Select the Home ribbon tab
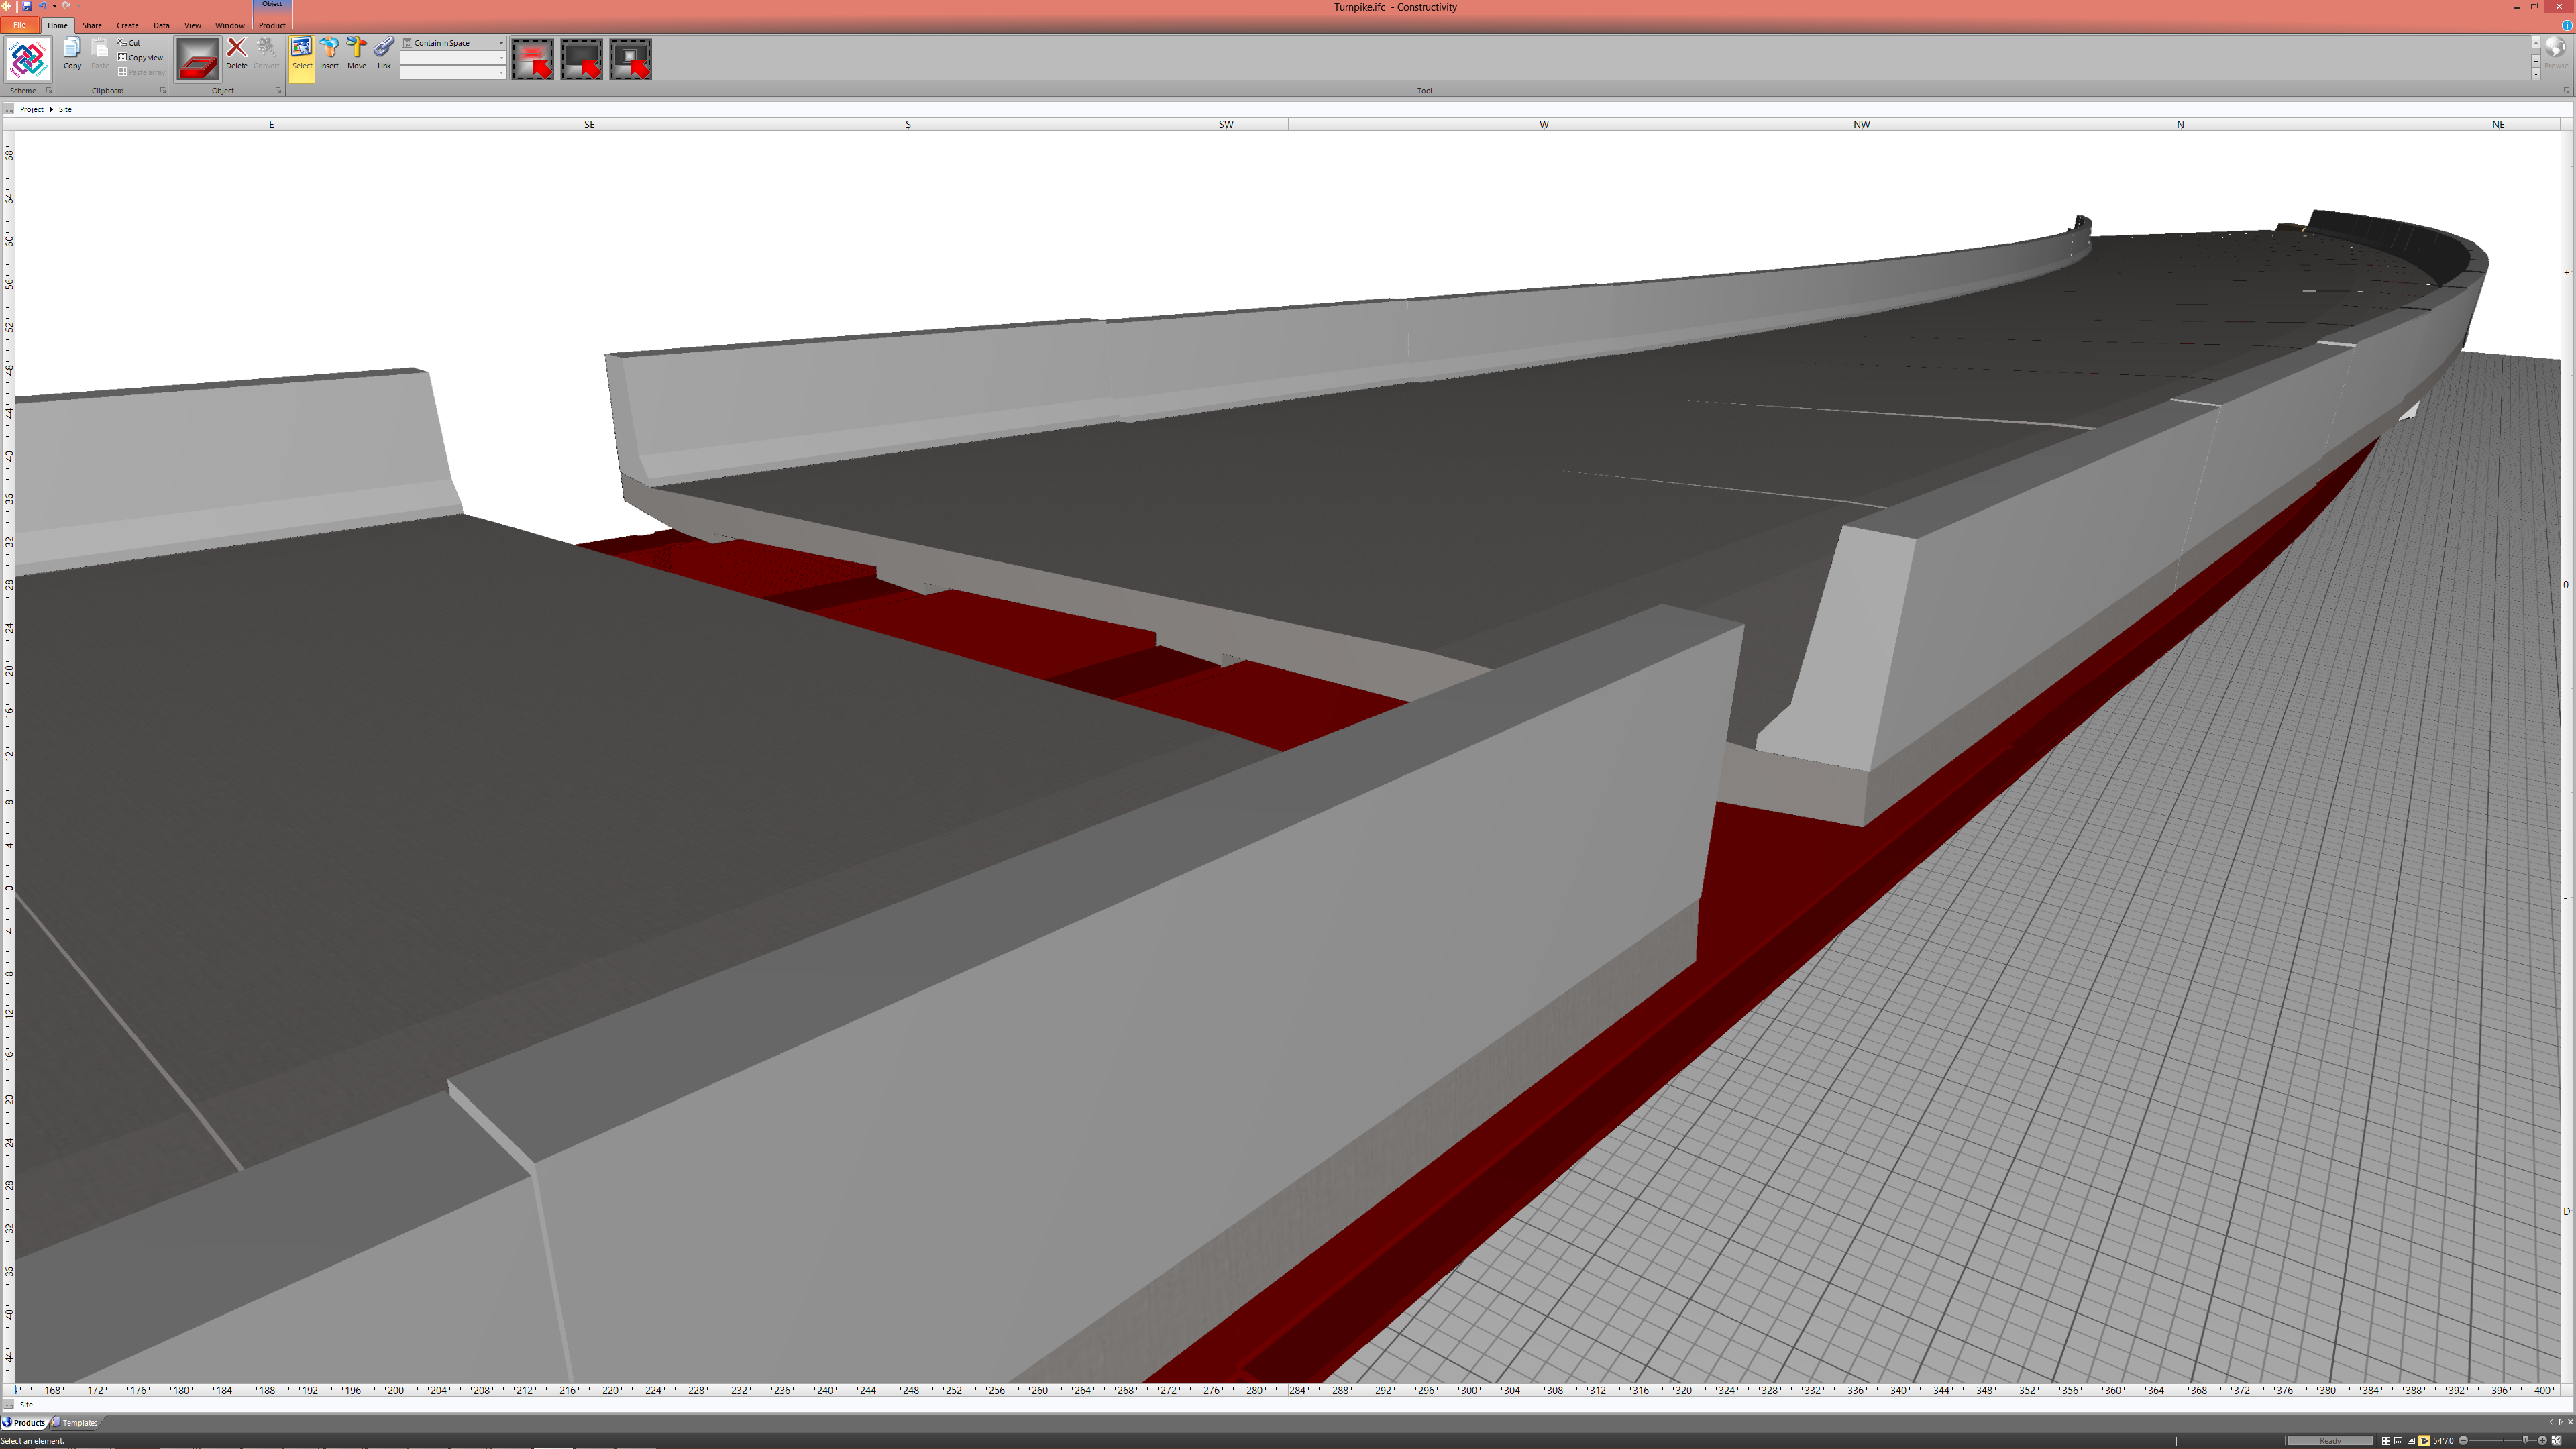The height and width of the screenshot is (1449, 2576). point(57,25)
